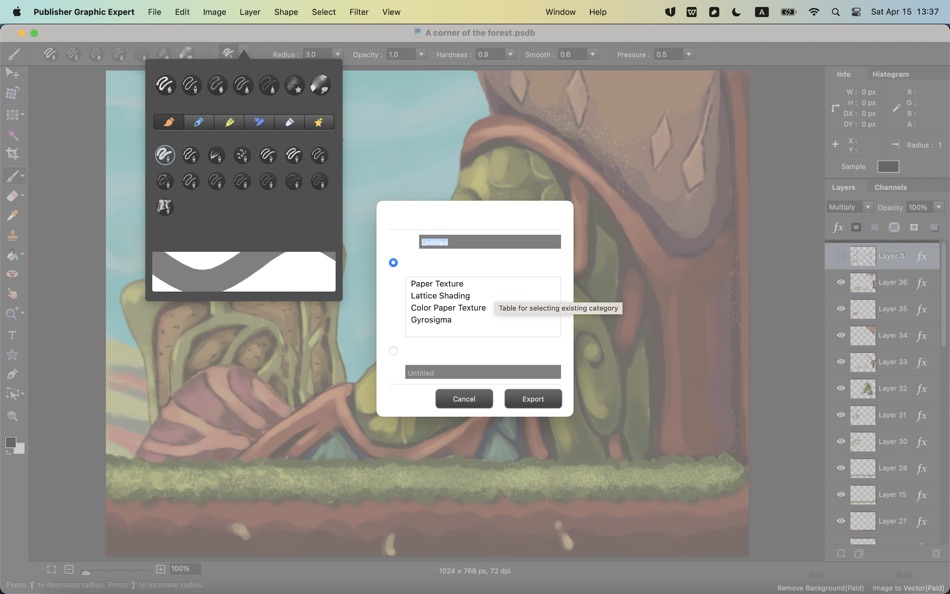950x594 pixels.
Task: Open the Multiply blend mode dropdown
Action: click(849, 207)
